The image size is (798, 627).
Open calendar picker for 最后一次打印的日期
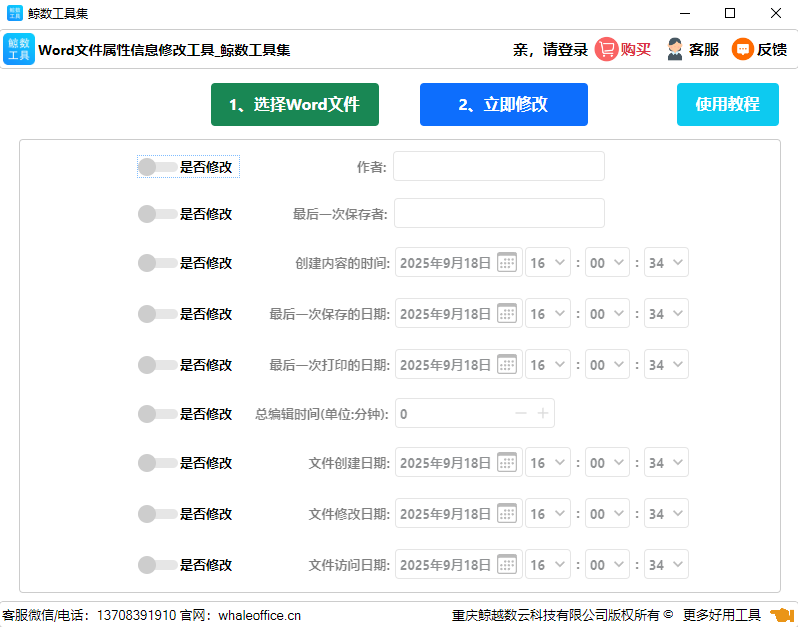click(x=507, y=364)
